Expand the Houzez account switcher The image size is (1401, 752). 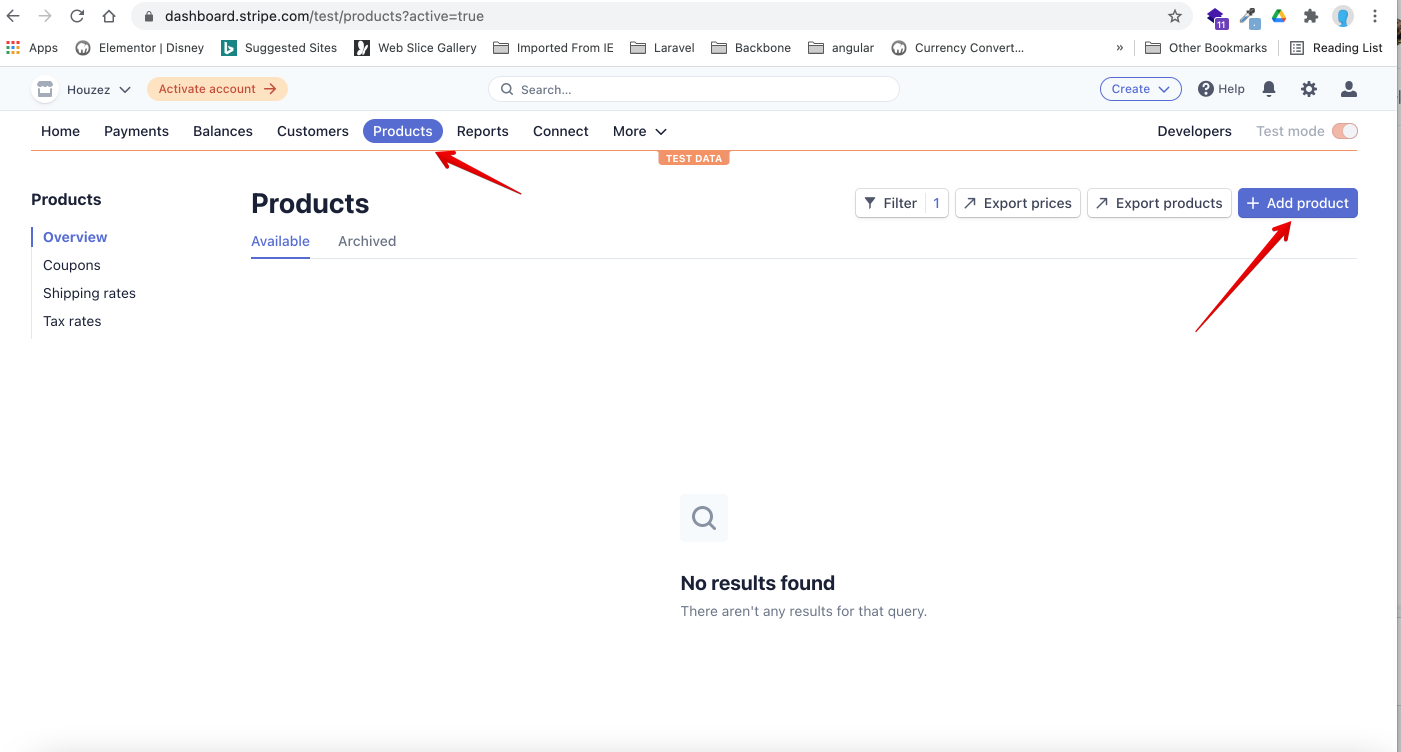(98, 89)
